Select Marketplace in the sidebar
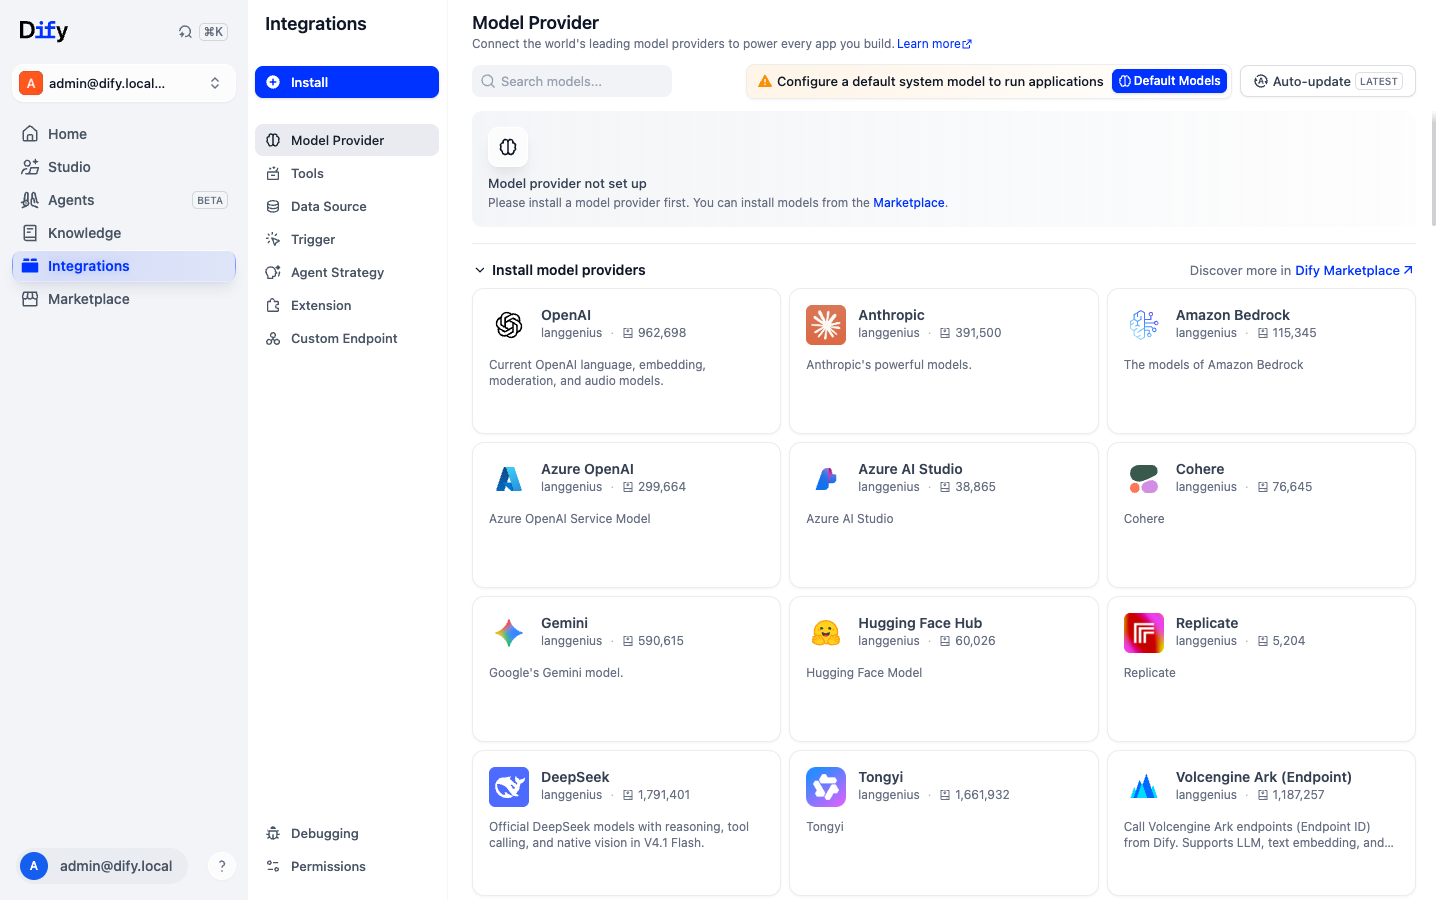1440x900 pixels. [124, 299]
